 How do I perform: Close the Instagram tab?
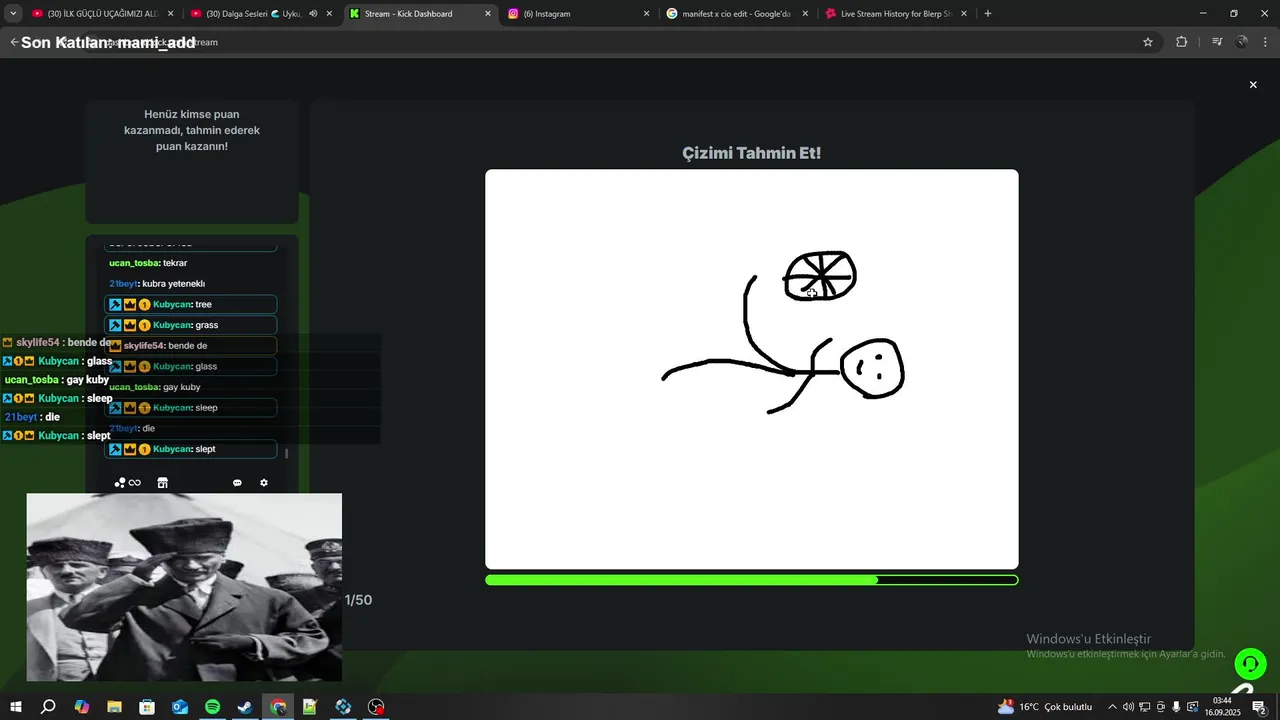point(646,14)
